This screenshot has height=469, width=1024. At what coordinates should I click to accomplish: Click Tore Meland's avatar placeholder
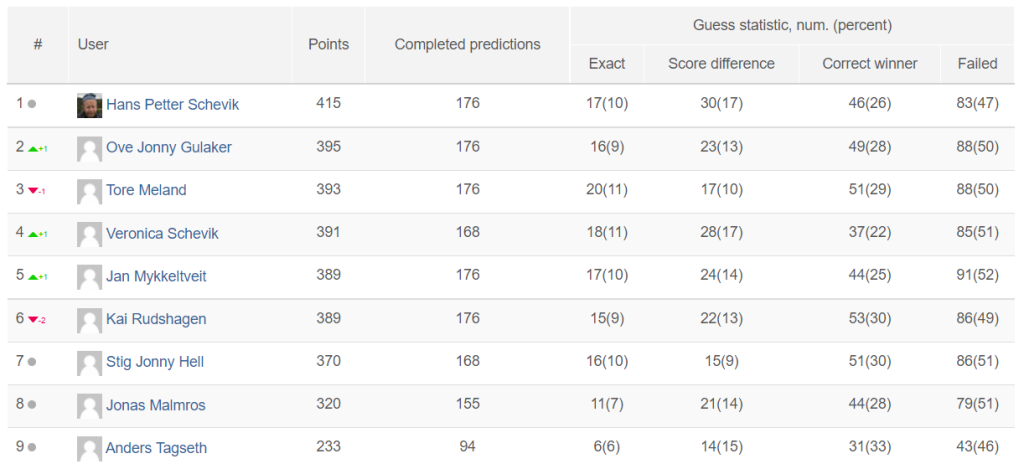(89, 191)
